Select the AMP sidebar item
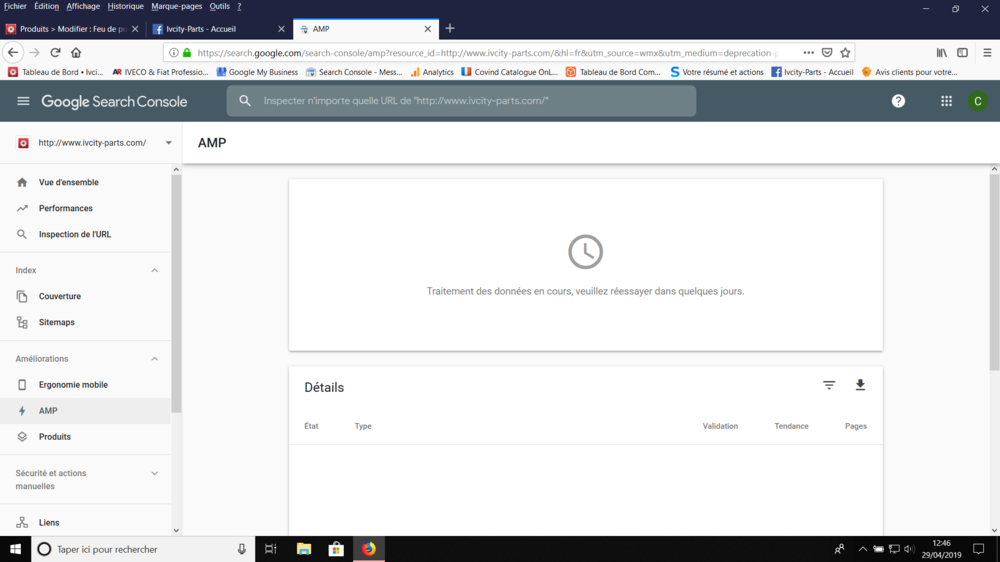The height and width of the screenshot is (562, 1000). click(x=85, y=411)
